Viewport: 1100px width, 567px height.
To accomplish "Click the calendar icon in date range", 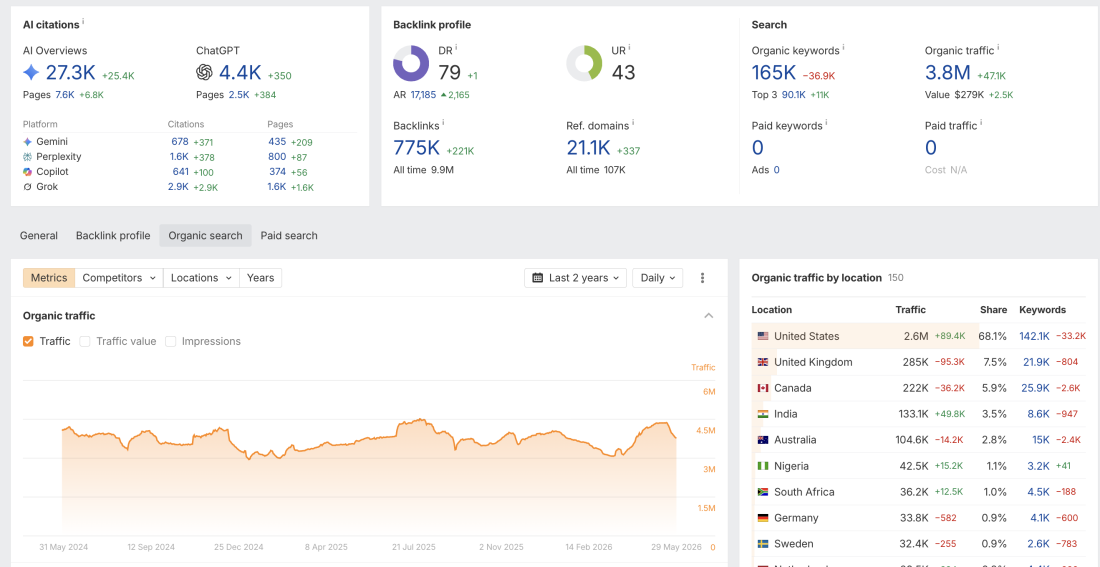I will (x=538, y=278).
